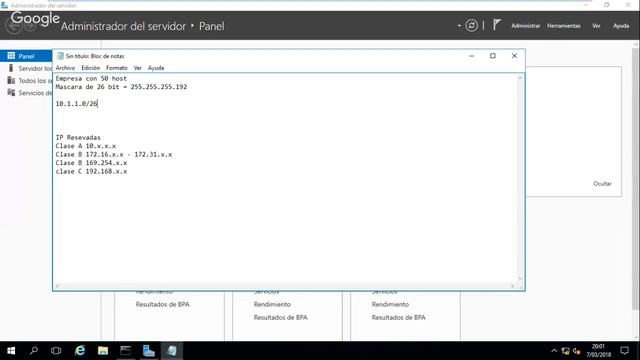Viewport: 640px width, 360px height.
Task: Maximize the Notepad window
Action: point(493,56)
